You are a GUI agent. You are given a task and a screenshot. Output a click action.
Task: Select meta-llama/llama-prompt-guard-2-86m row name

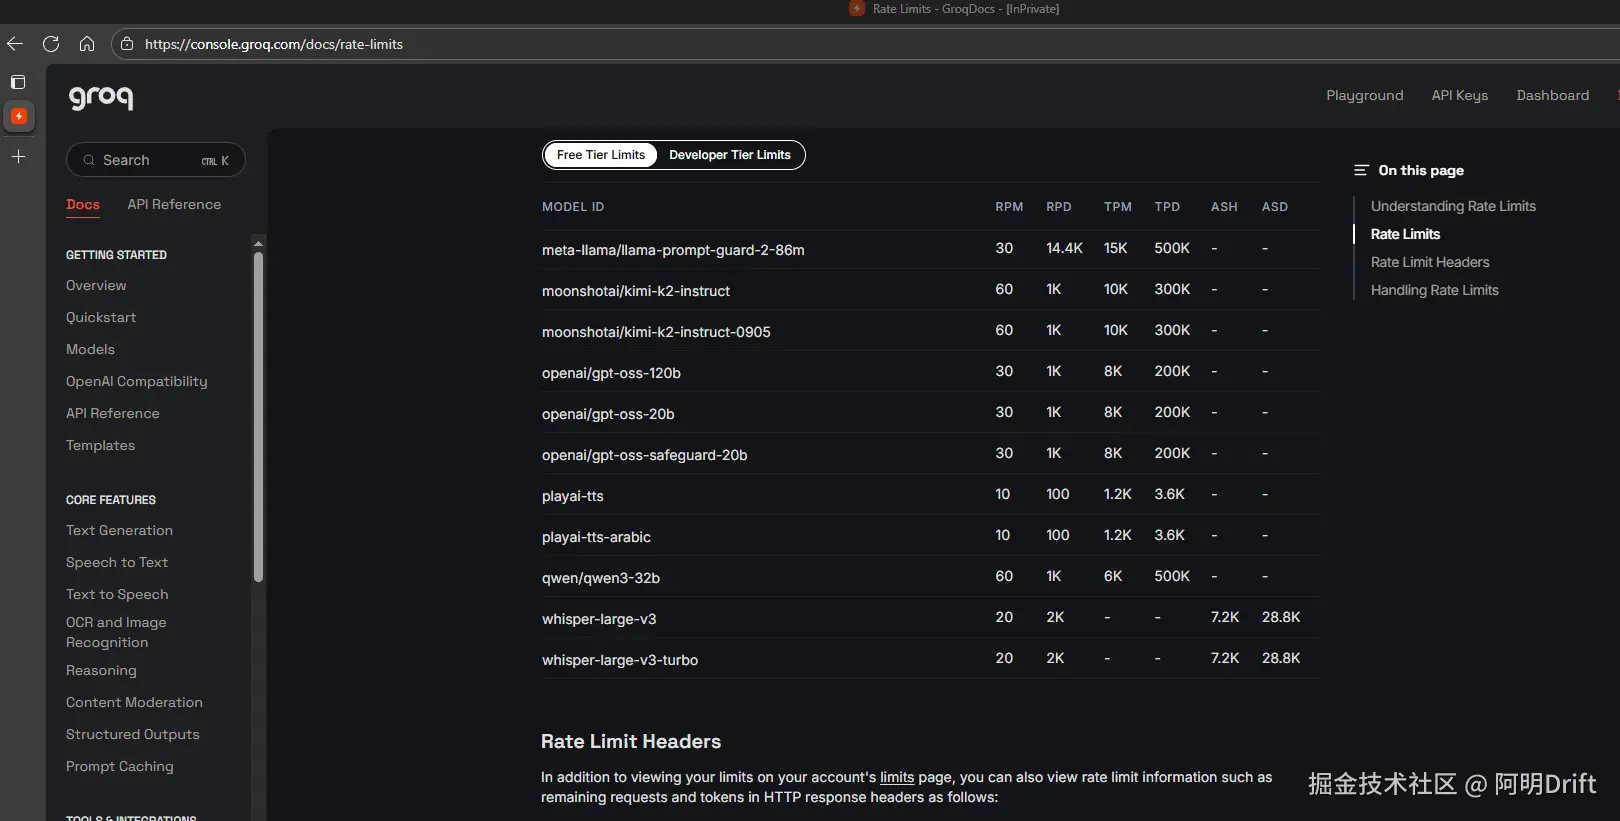[x=673, y=250]
